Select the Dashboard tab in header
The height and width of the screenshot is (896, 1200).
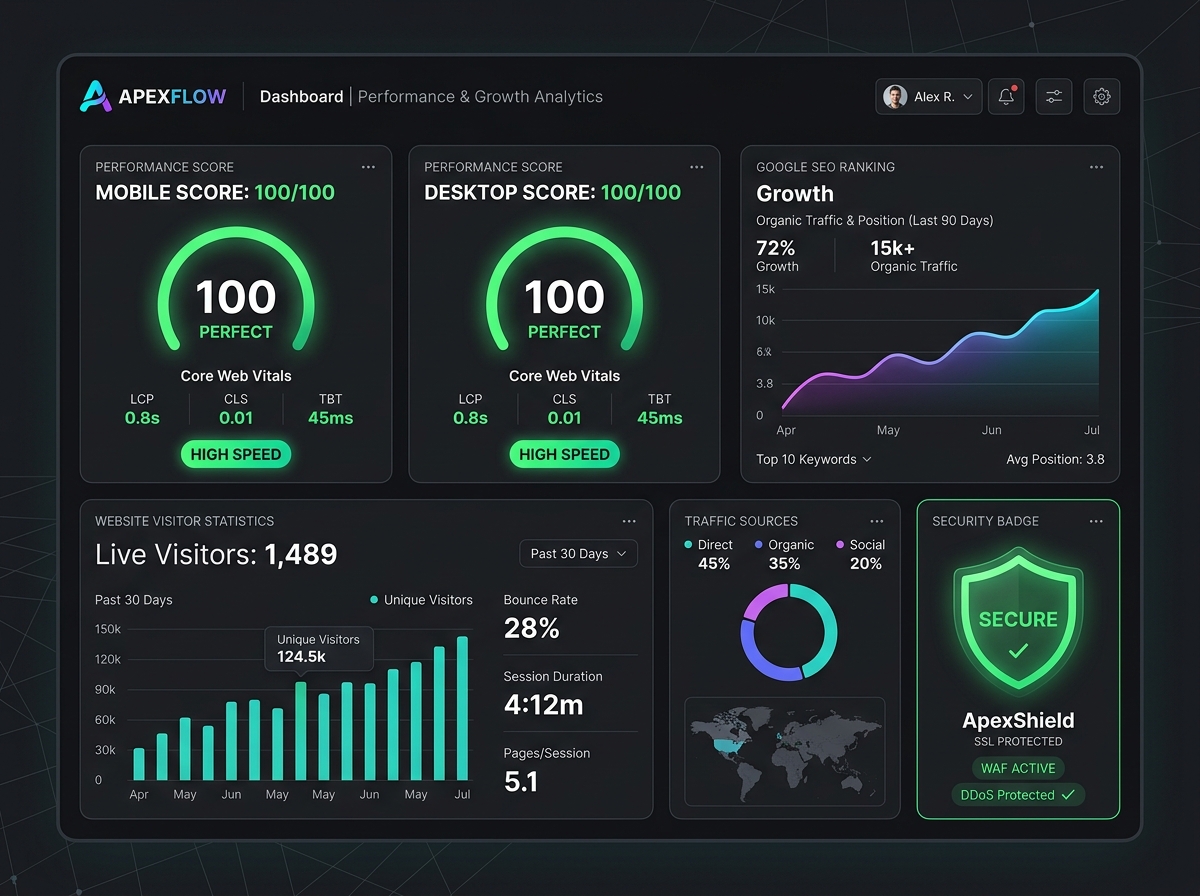(301, 97)
